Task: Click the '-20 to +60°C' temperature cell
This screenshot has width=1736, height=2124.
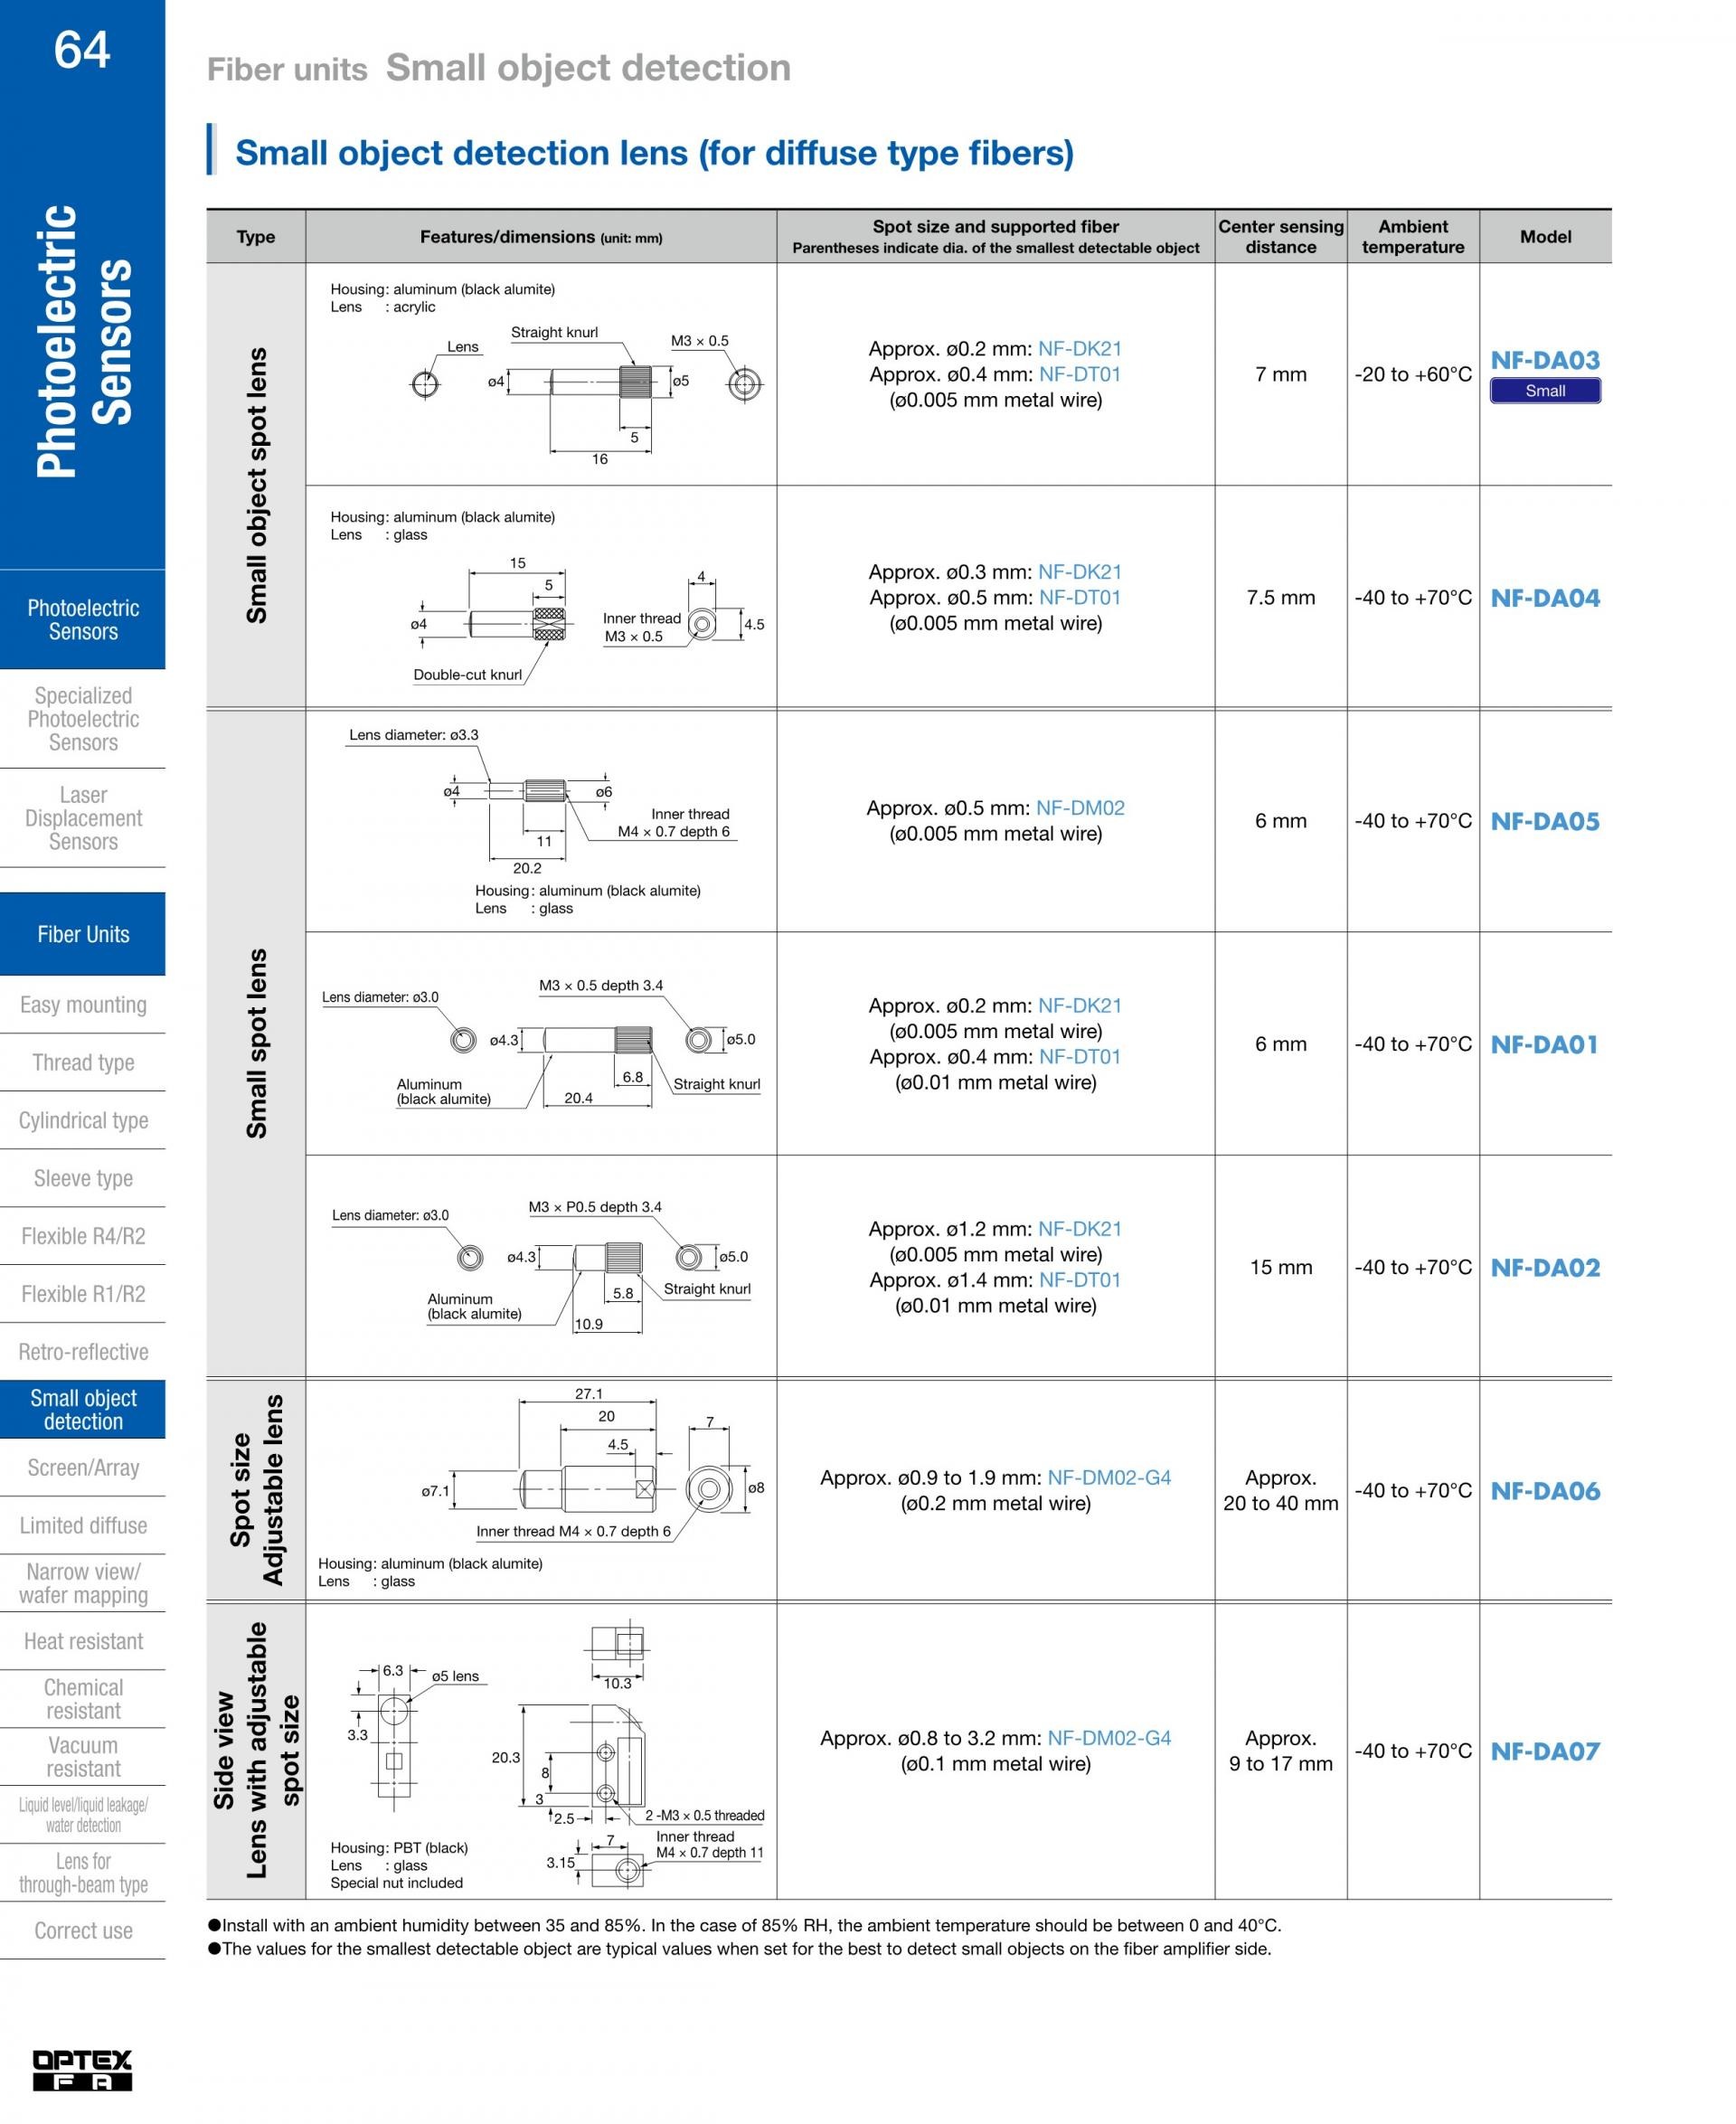Action: click(x=1413, y=375)
